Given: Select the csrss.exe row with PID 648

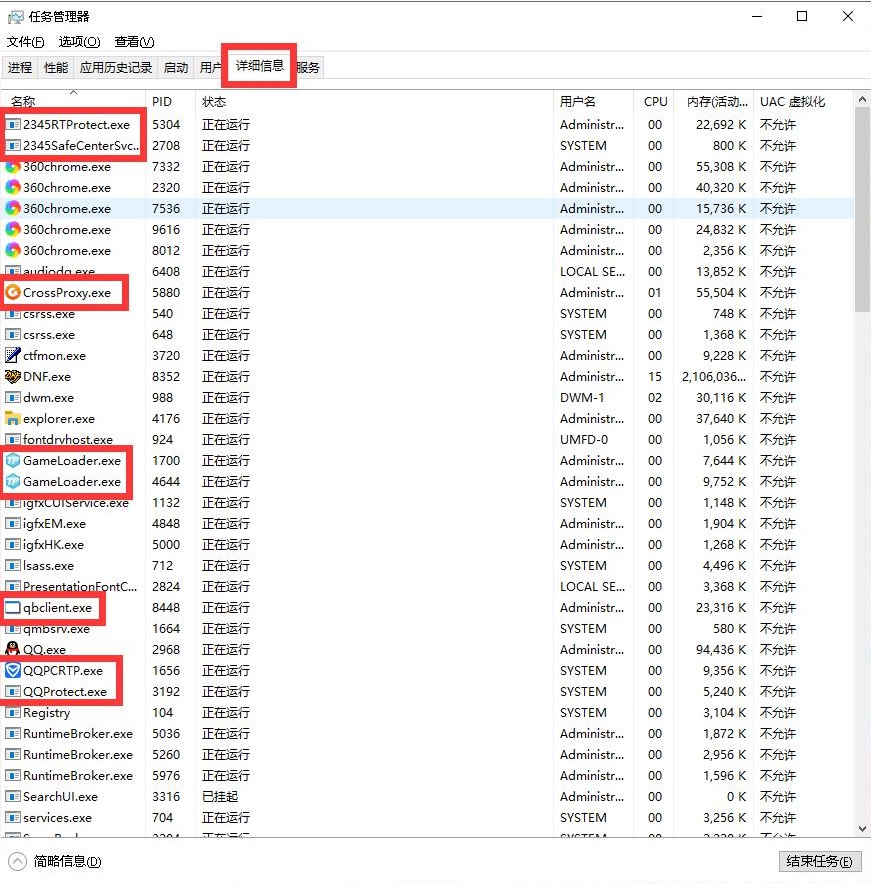Looking at the screenshot, I should click(x=427, y=335).
